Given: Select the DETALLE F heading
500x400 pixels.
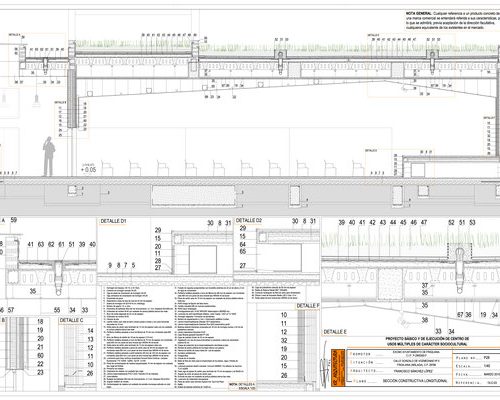Looking at the screenshot, I should click(x=308, y=306).
